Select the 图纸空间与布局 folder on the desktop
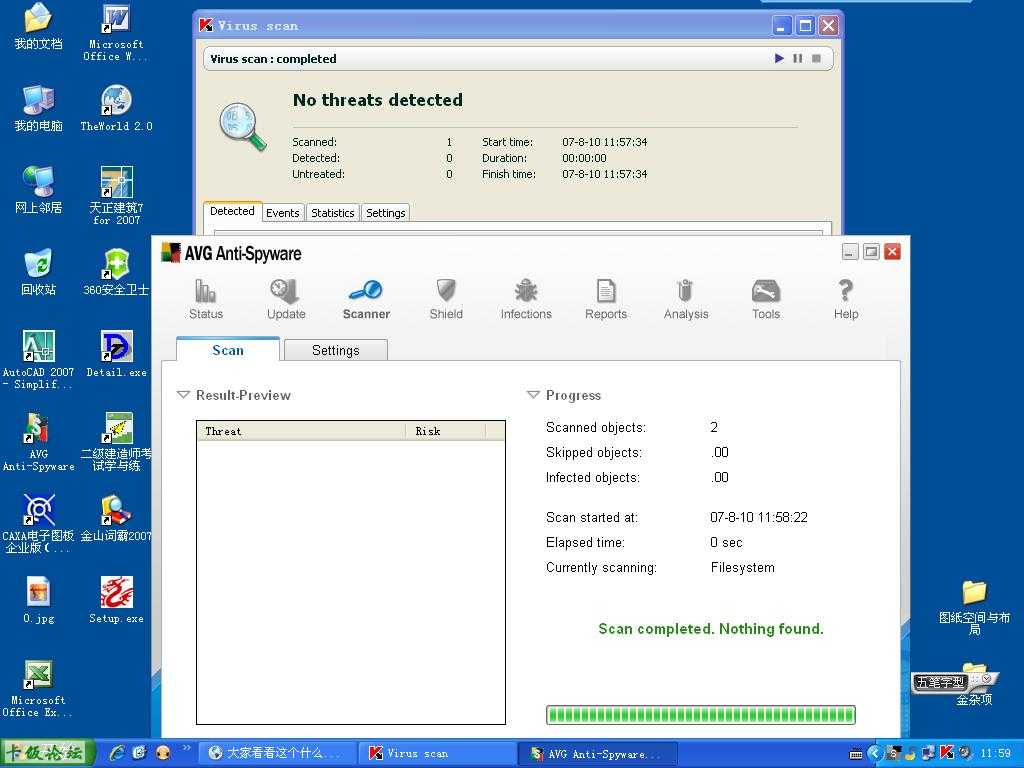Viewport: 1024px width, 768px height. click(974, 607)
